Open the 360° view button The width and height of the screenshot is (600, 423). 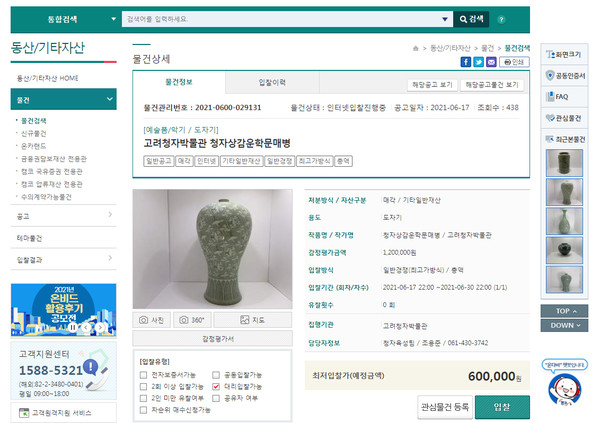192,320
